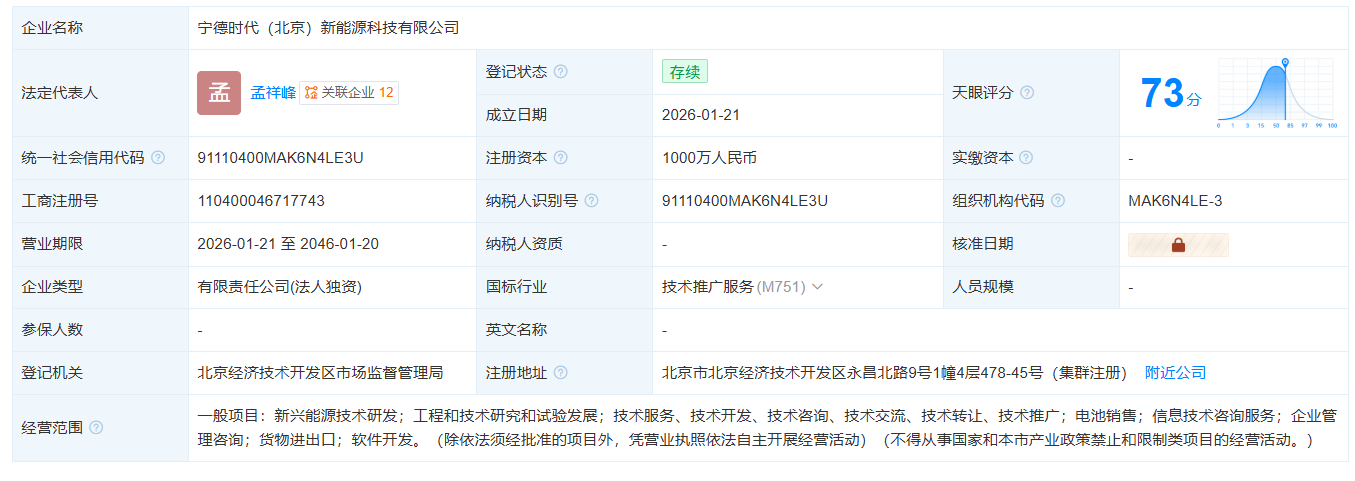This screenshot has width=1355, height=481.
Task: Click the marker on score distribution chart
Action: (x=1285, y=63)
